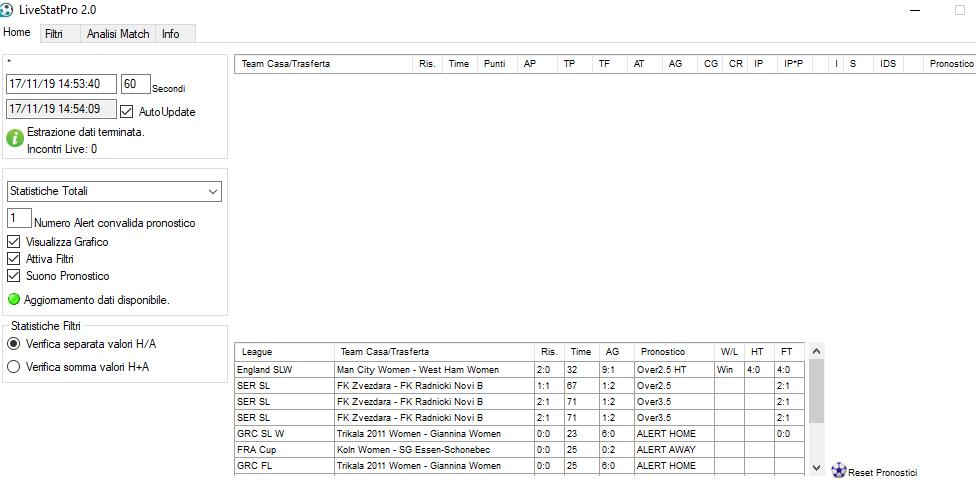Click Numero Alert convalida input box
The image size is (976, 482).
[19, 218]
